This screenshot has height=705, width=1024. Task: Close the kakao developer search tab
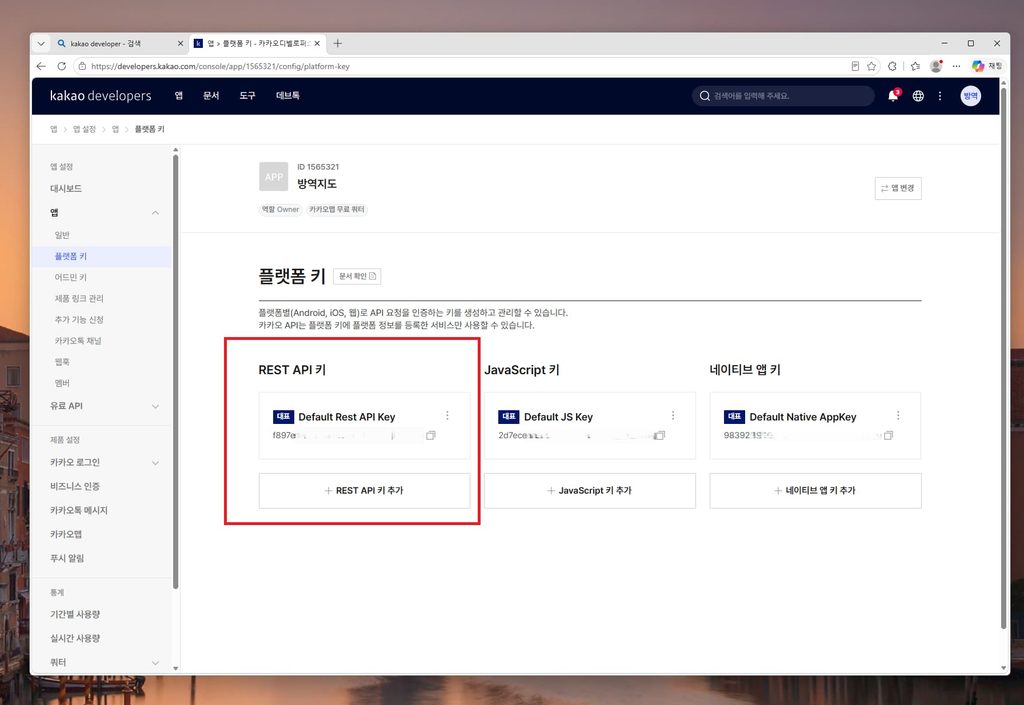click(180, 44)
